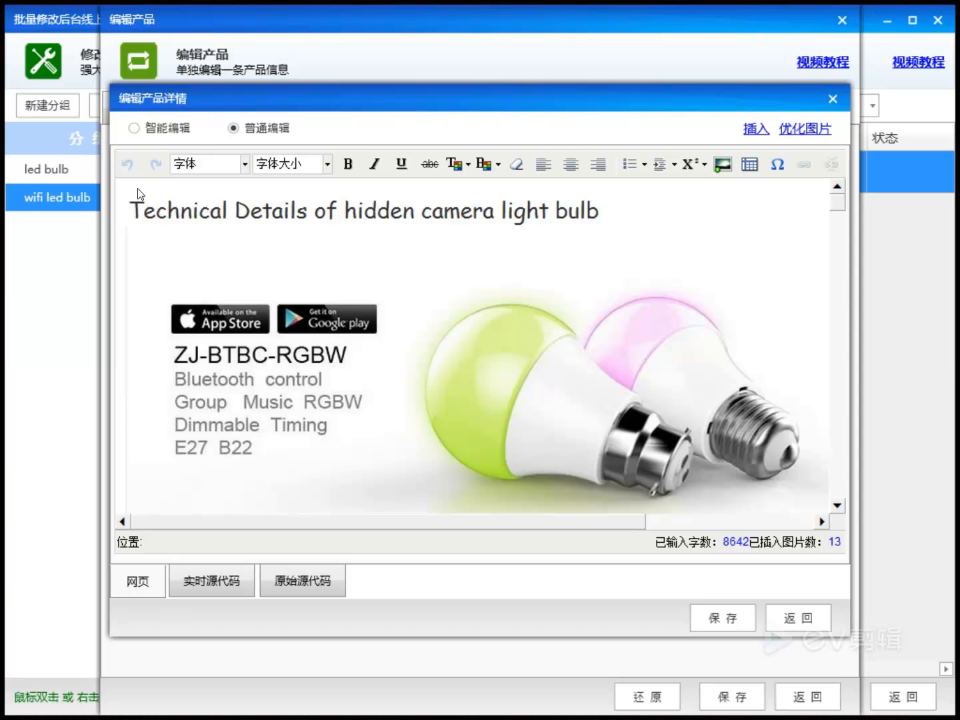
Task: Click the undo arrow icon
Action: click(x=127, y=164)
